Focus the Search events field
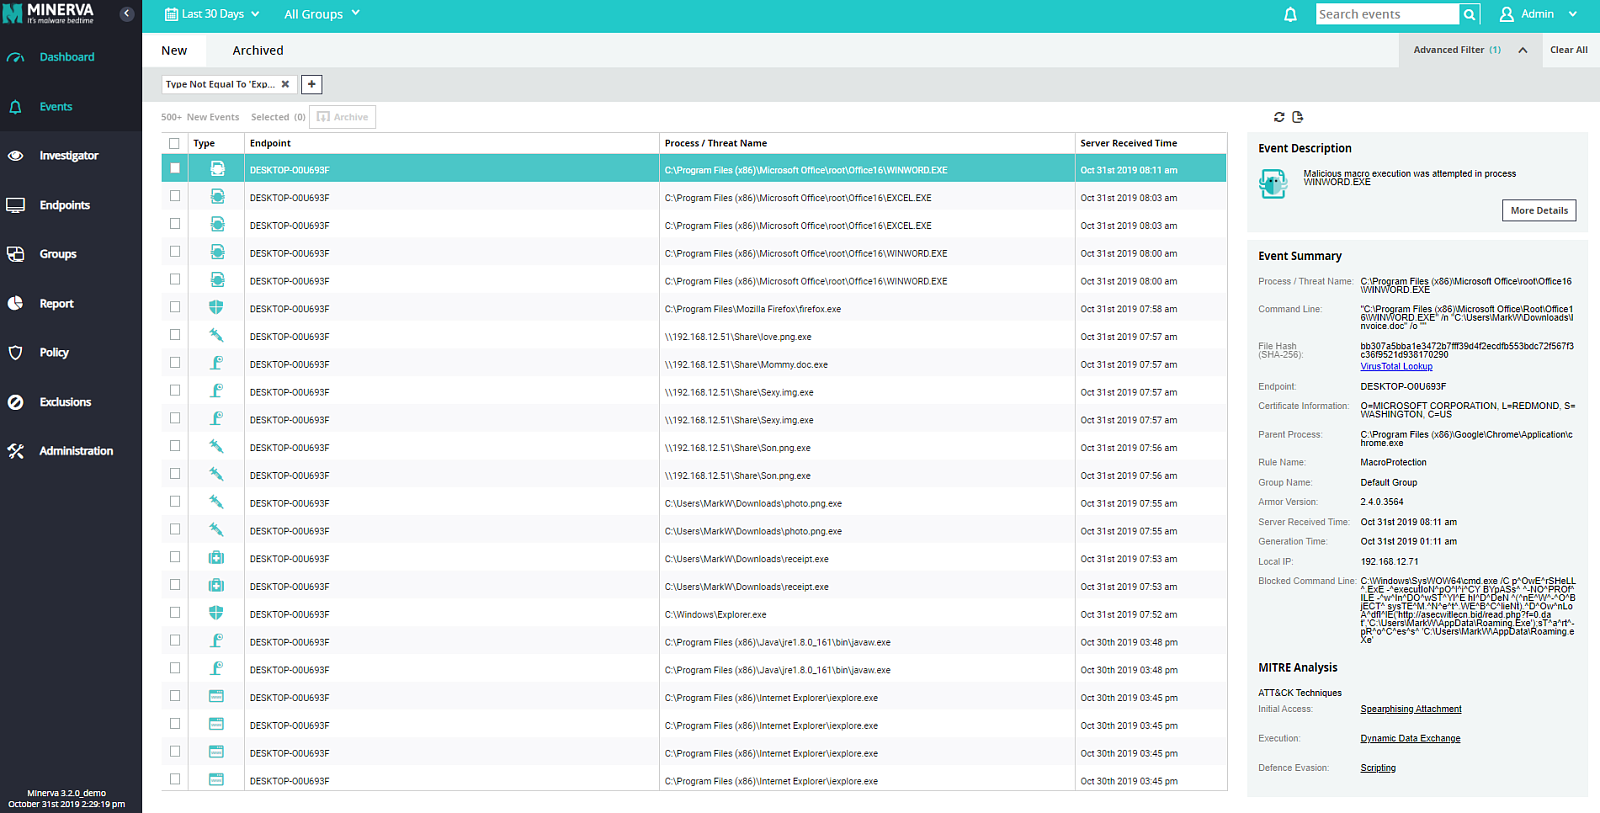1600x813 pixels. tap(1387, 14)
